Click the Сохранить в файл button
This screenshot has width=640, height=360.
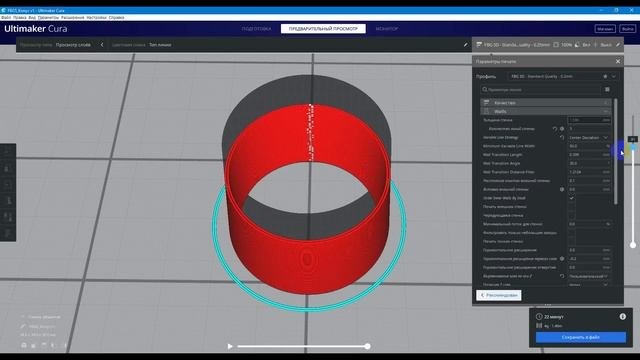[580, 337]
